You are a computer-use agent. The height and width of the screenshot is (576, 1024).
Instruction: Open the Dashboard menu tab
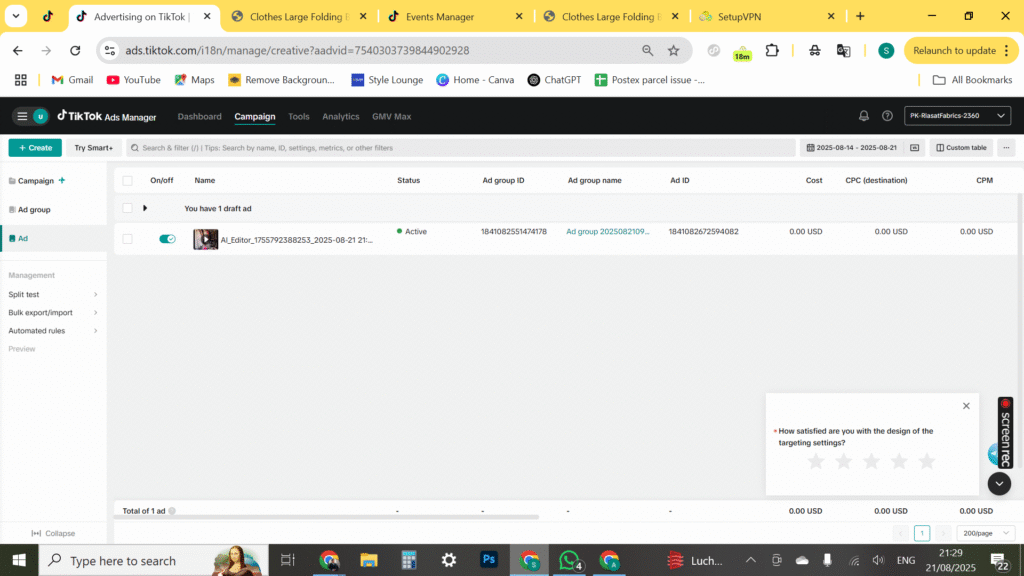pyautogui.click(x=199, y=117)
